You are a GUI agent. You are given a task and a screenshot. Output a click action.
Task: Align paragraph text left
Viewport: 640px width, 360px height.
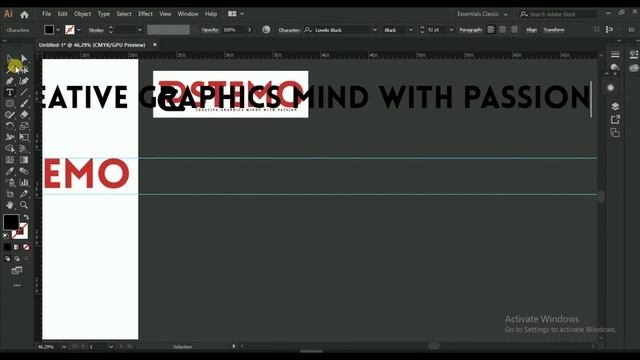coord(491,29)
